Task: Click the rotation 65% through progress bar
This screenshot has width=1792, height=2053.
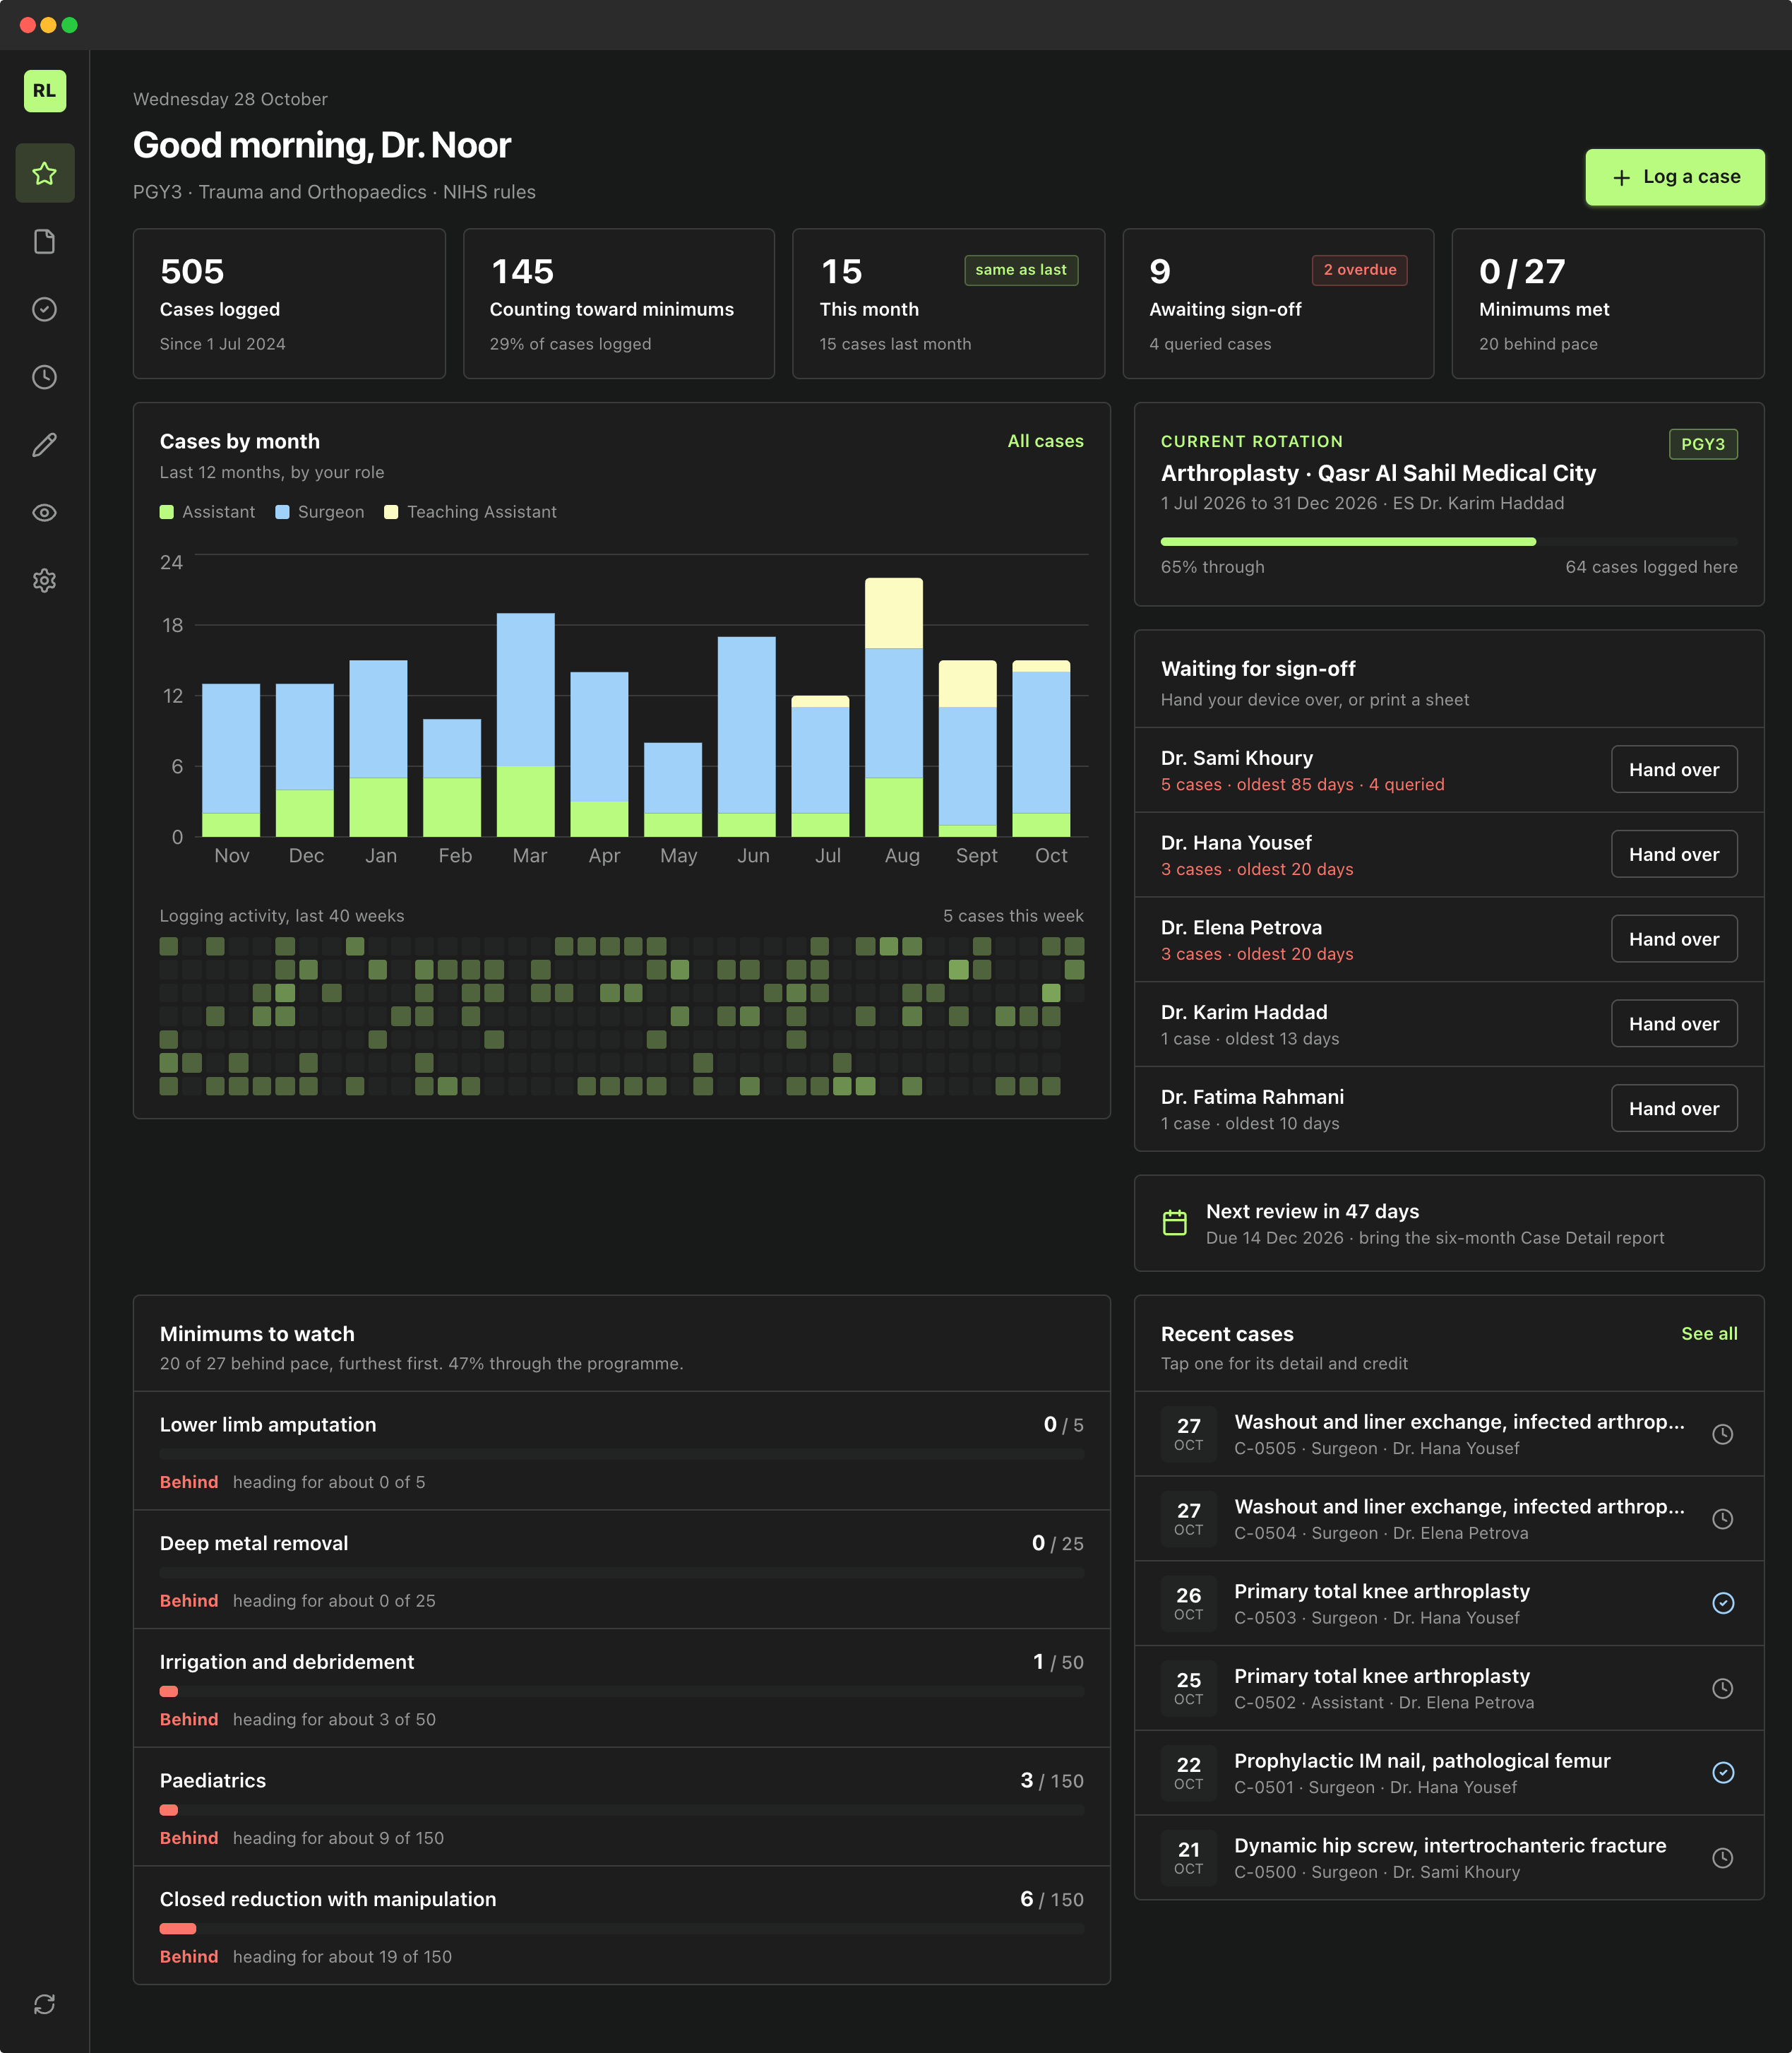Action: pyautogui.click(x=1448, y=541)
